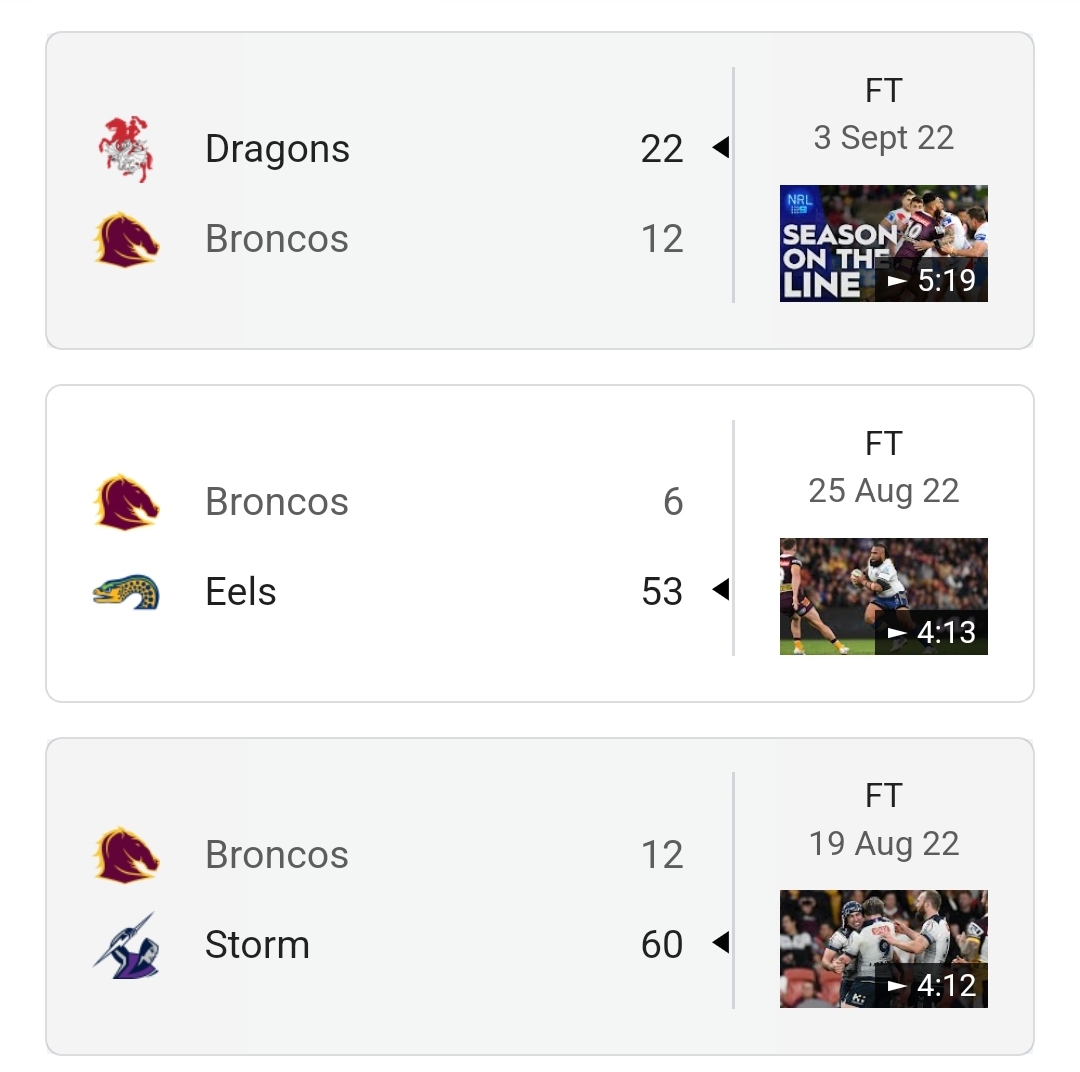Viewport: 1080px width, 1072px height.
Task: Play the 4:12 Broncos vs Storm highlights
Action: [x=884, y=949]
